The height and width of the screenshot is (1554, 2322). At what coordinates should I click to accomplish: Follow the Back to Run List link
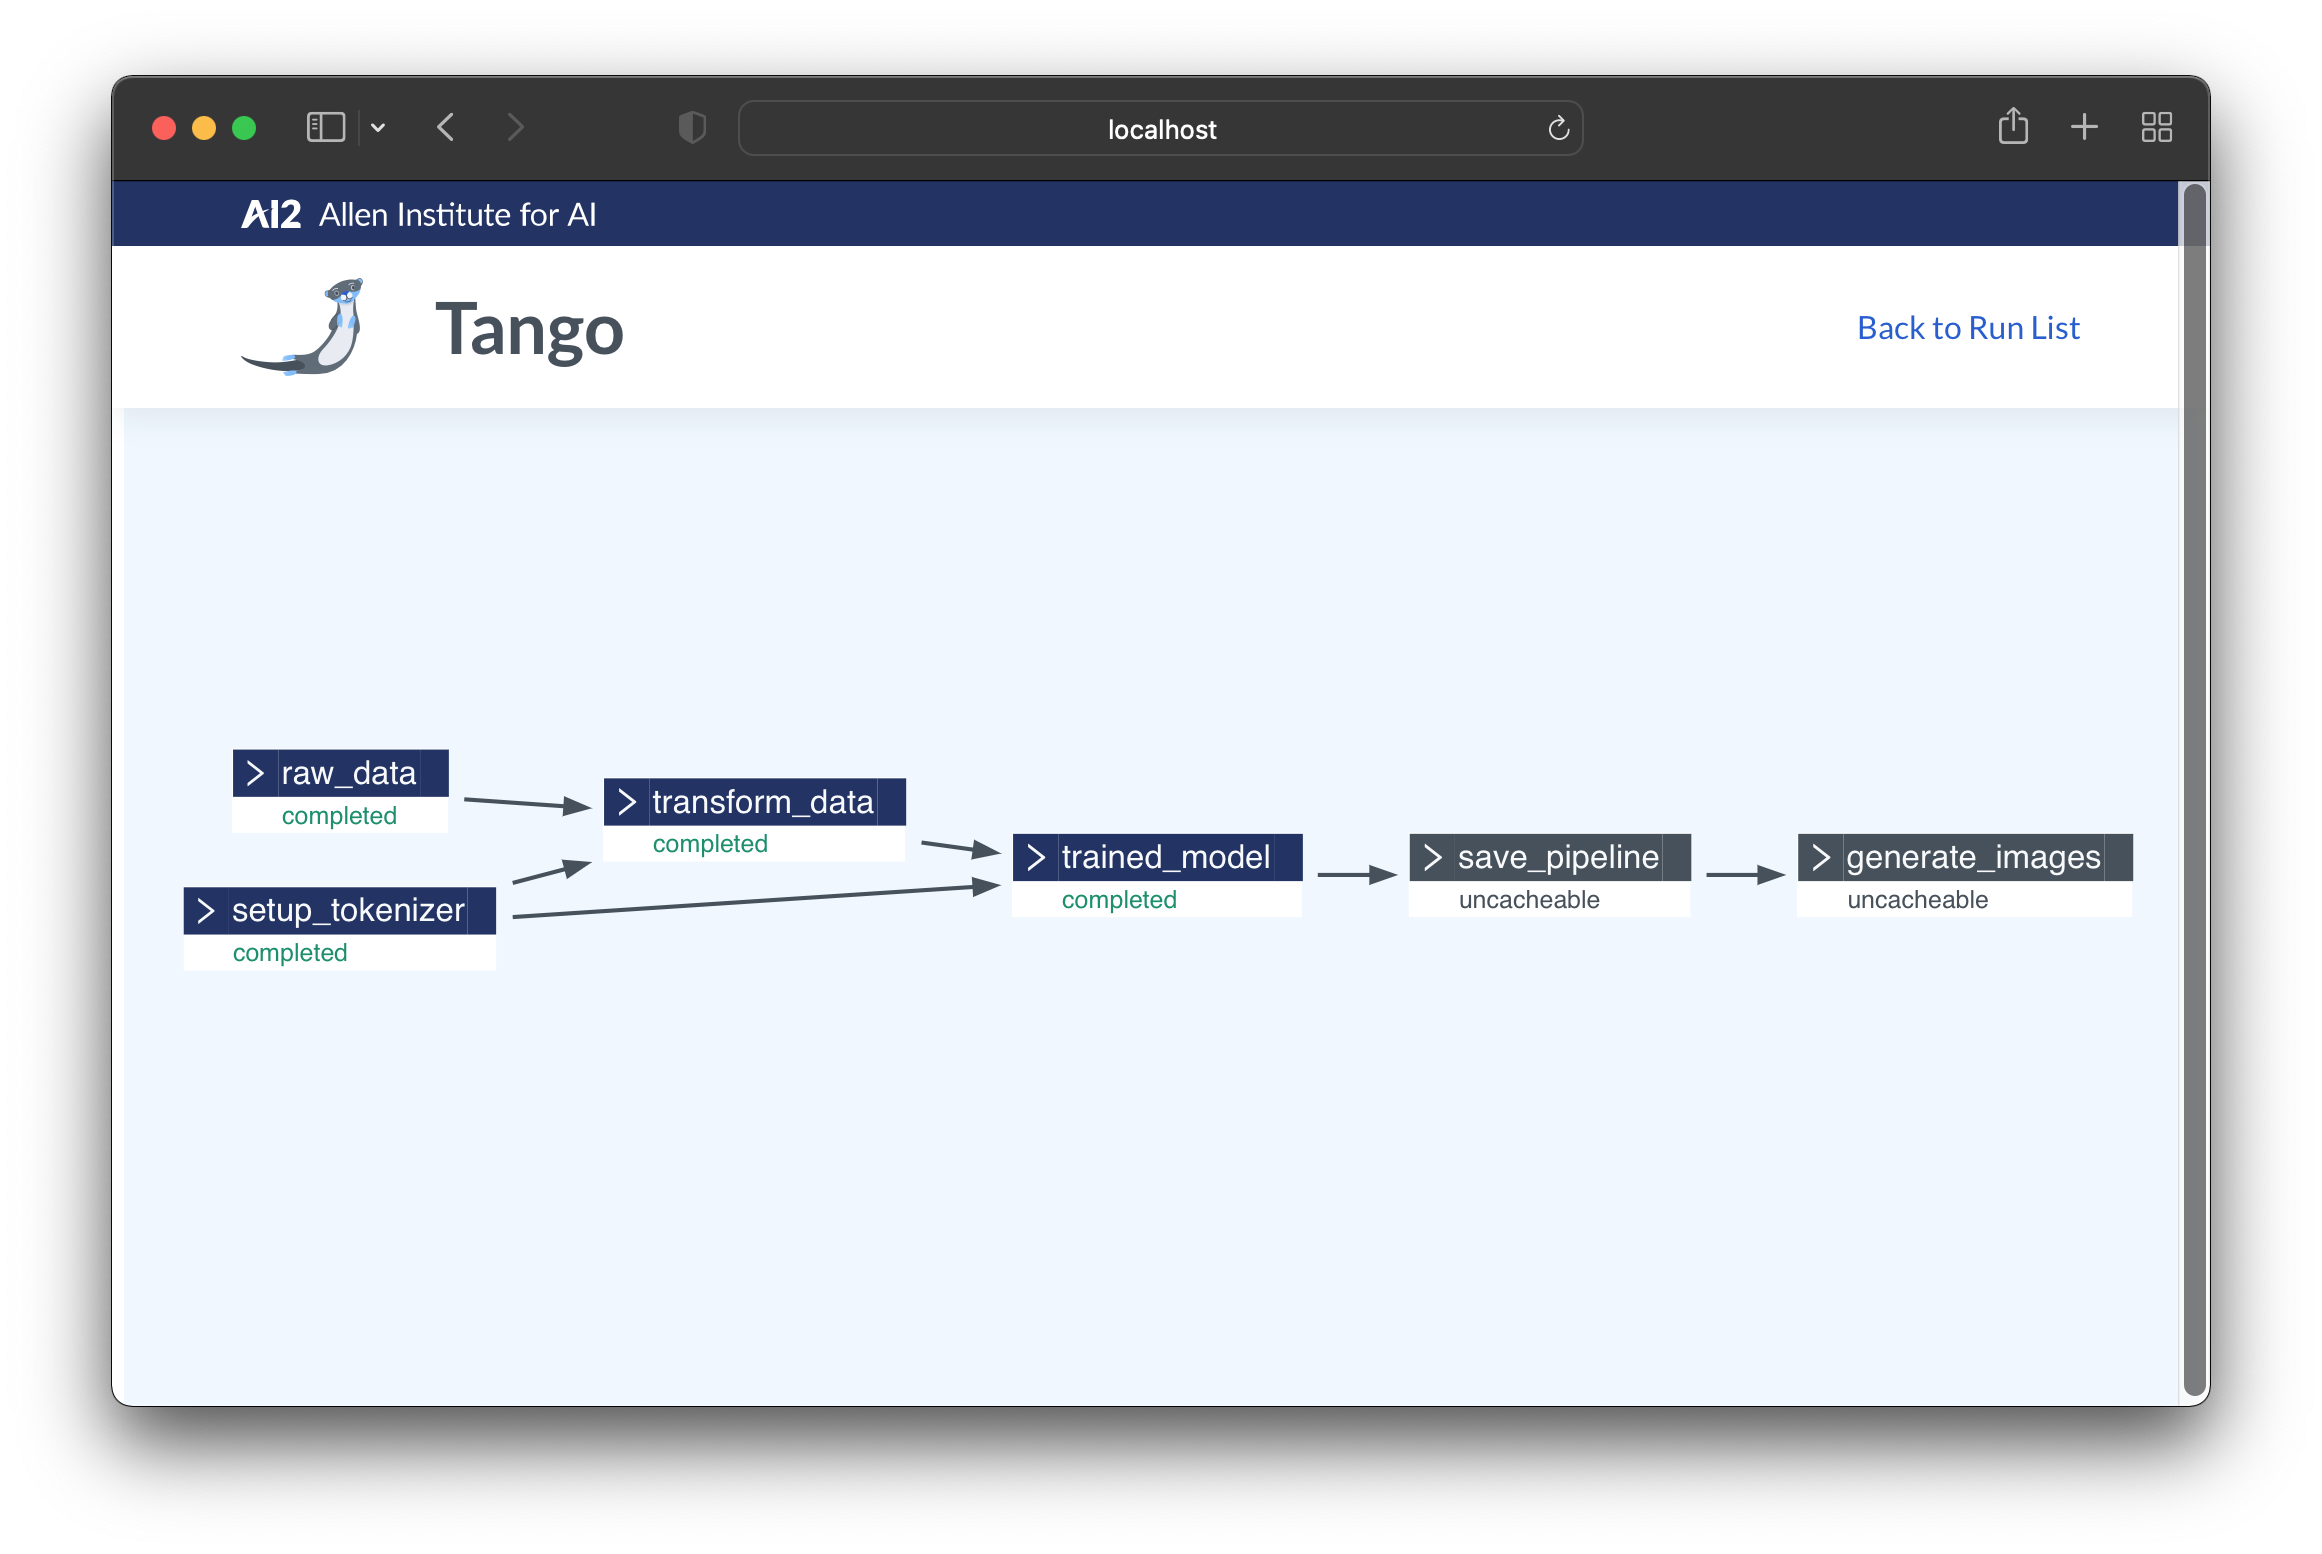[x=1967, y=328]
